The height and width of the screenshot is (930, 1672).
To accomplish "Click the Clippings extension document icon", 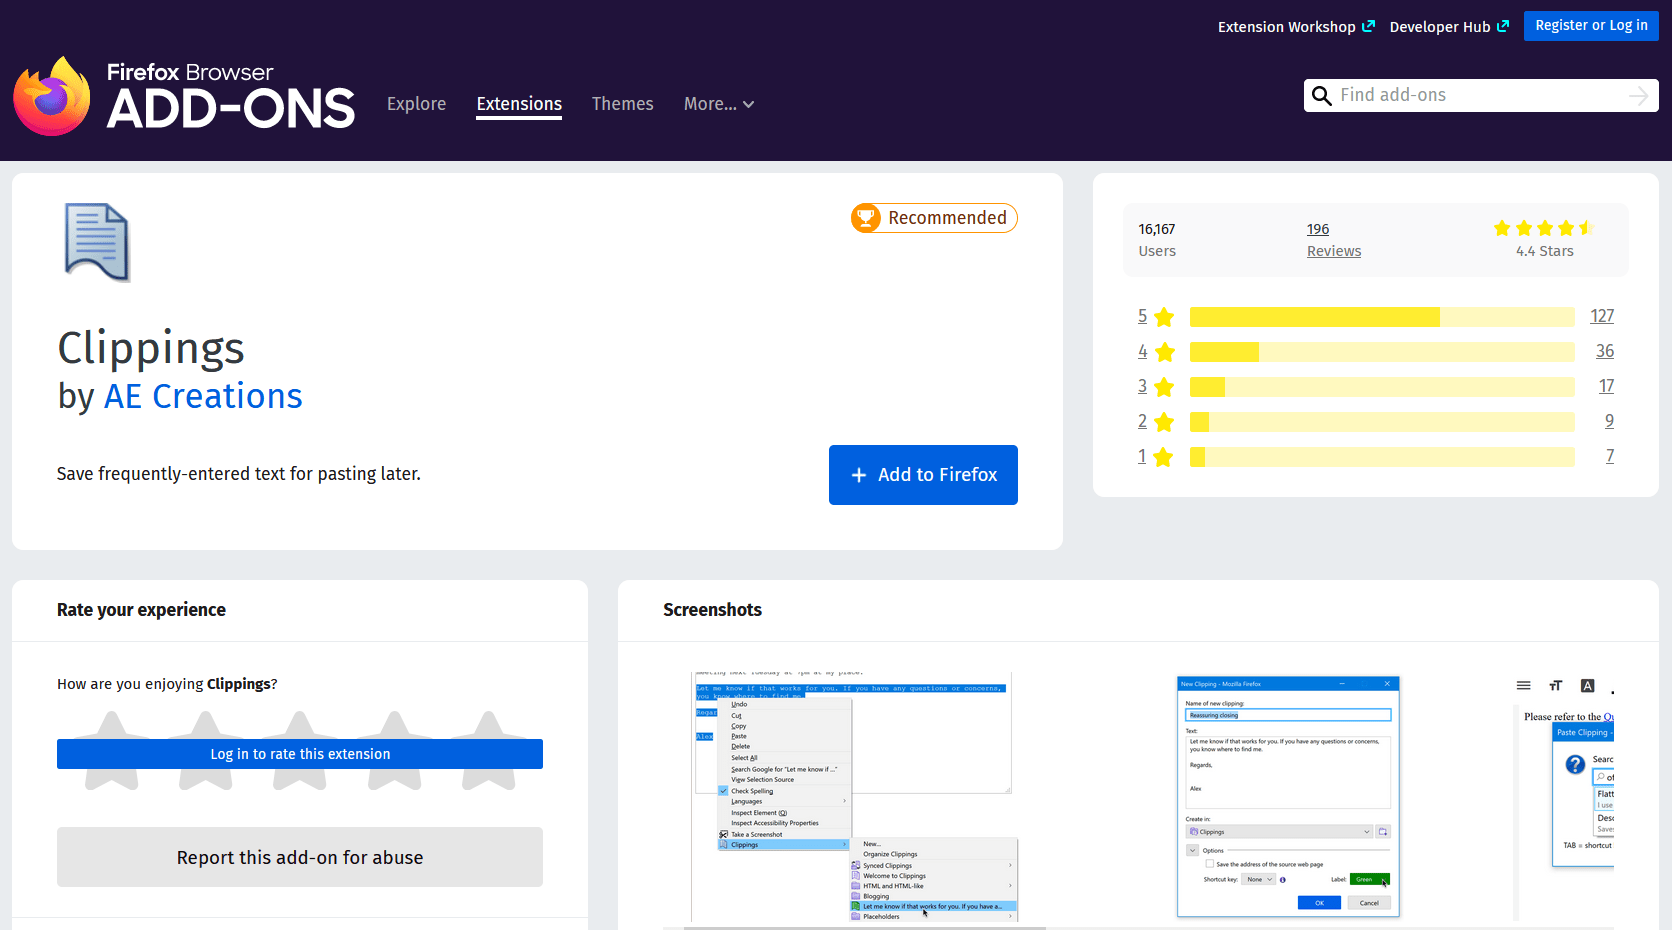I will 97,242.
